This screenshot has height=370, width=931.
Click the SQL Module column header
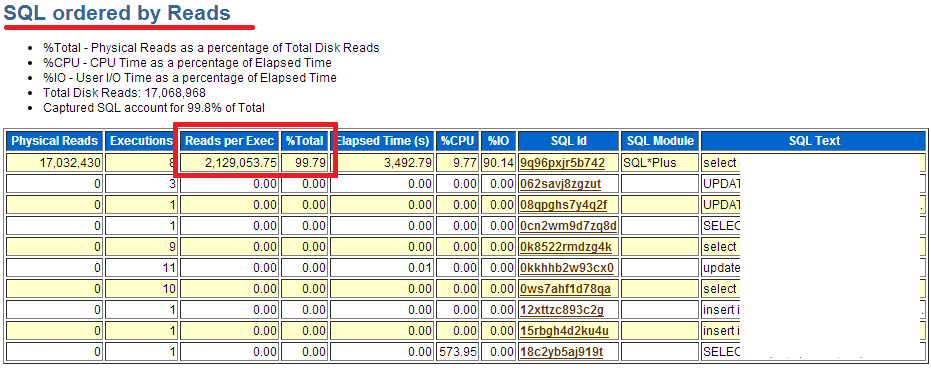(660, 141)
